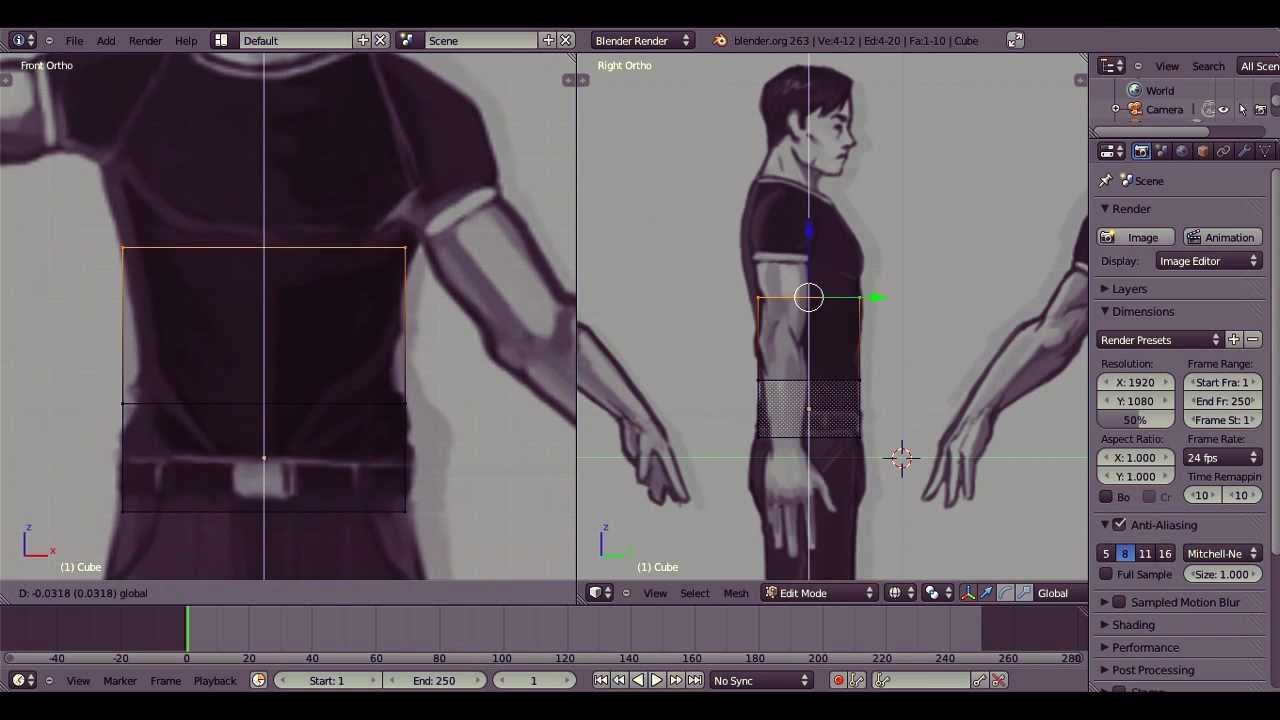This screenshot has height=720, width=1280.
Task: Open the 24 fps frame rate dropdown
Action: (1222, 458)
